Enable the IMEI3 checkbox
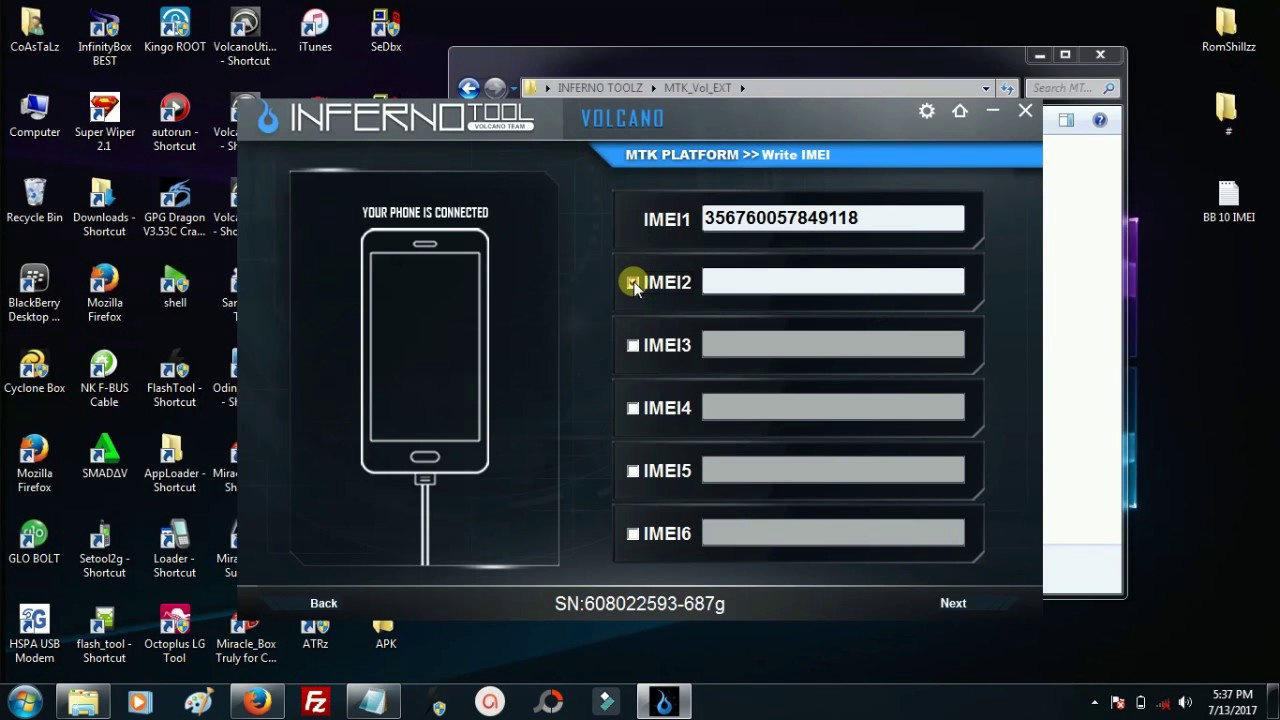 pos(633,345)
